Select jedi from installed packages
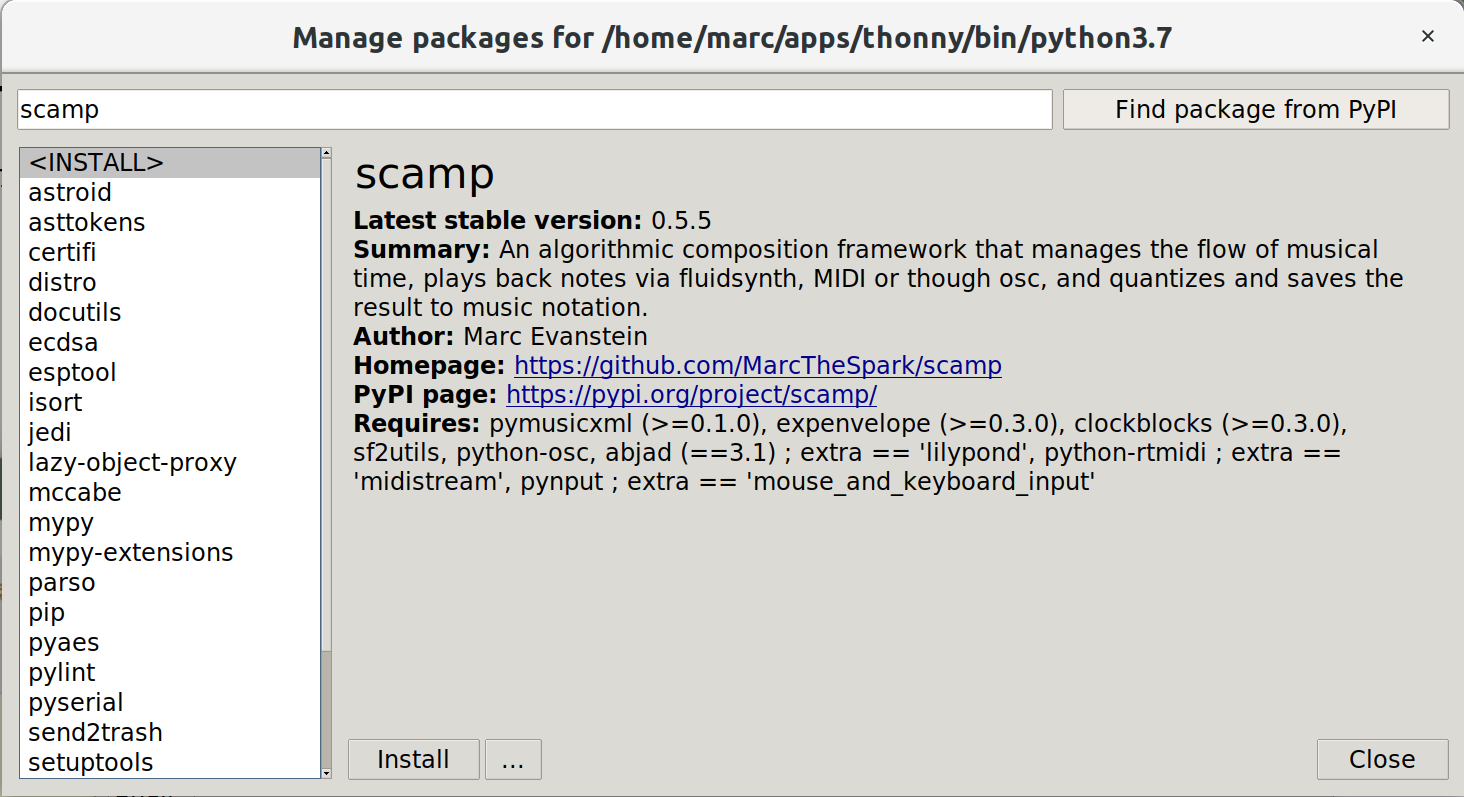Screen dimensions: 1464x797 (x=50, y=433)
